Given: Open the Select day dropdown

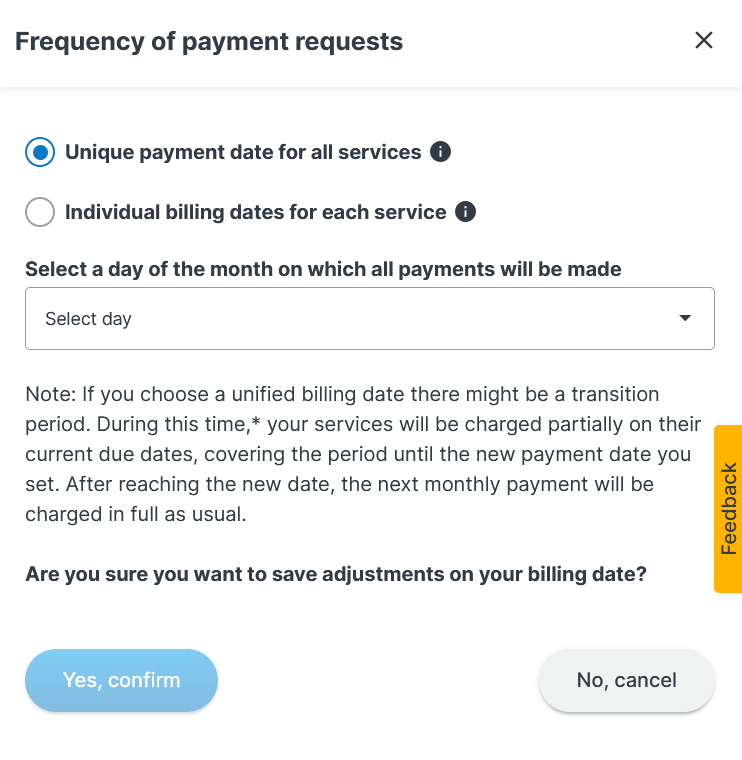Looking at the screenshot, I should (x=369, y=319).
